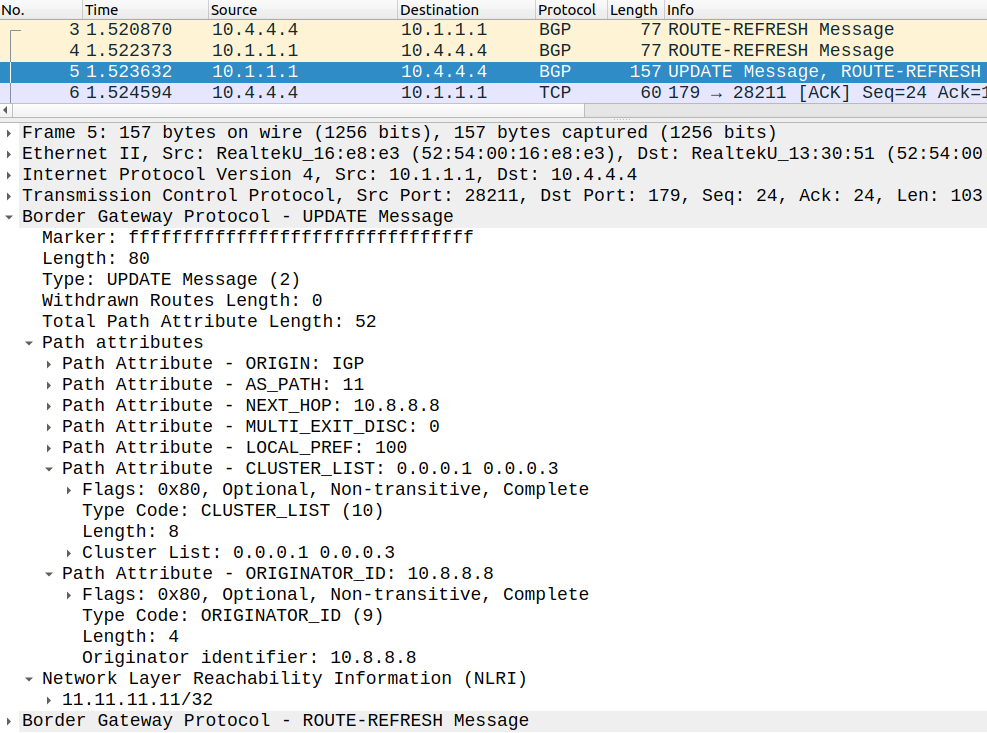
Task: Select Withdrawn Routes Length: 0 field
Action: point(182,300)
